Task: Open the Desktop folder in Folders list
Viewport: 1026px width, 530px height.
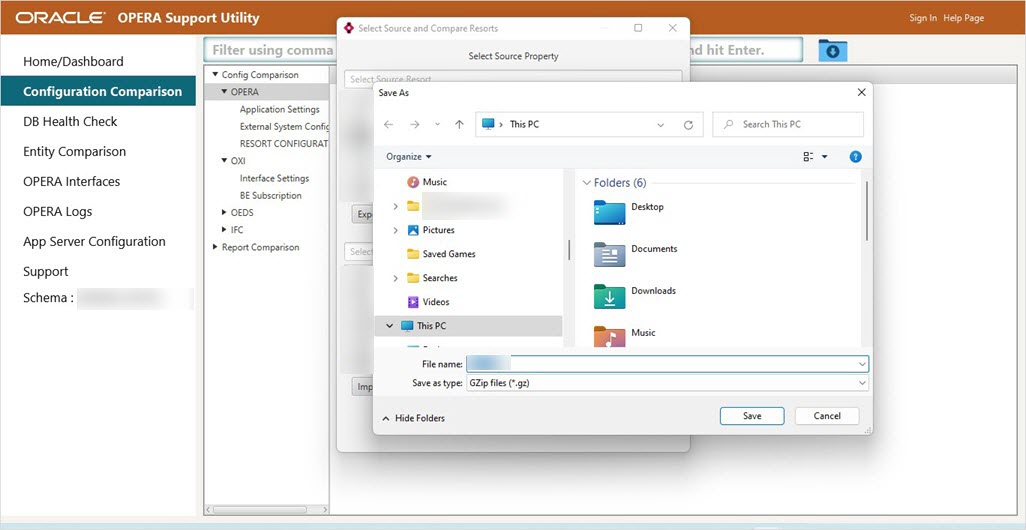Action: [629, 212]
